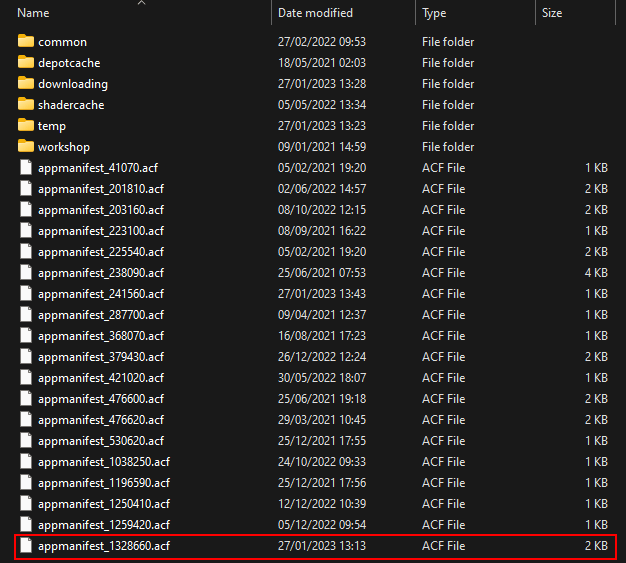Click file icon of appmanifest_1328660.acf
626x563 pixels.
(x=26, y=545)
